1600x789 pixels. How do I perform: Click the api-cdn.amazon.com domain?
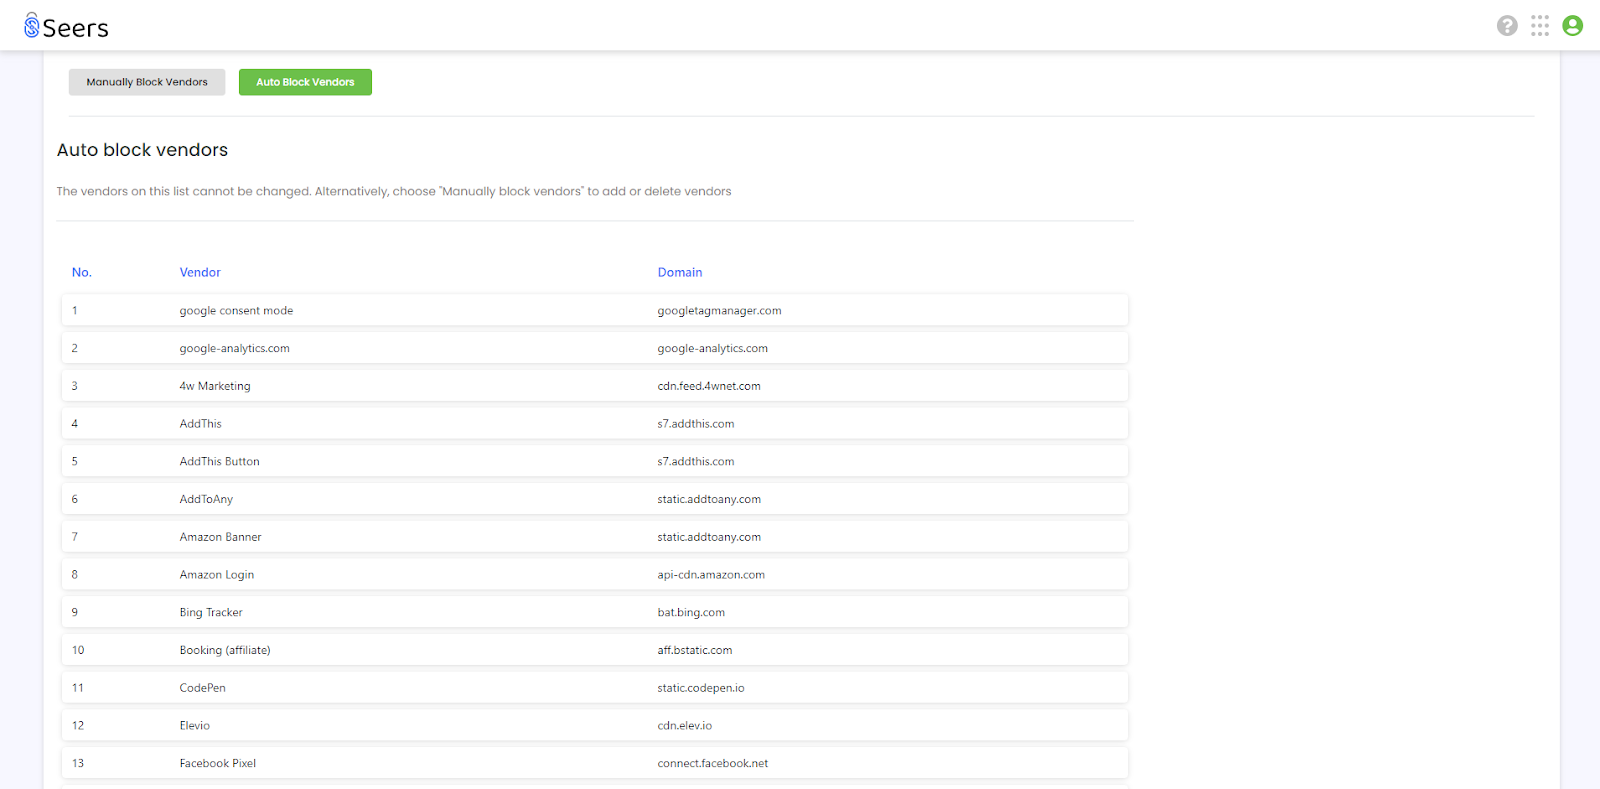[x=711, y=575]
